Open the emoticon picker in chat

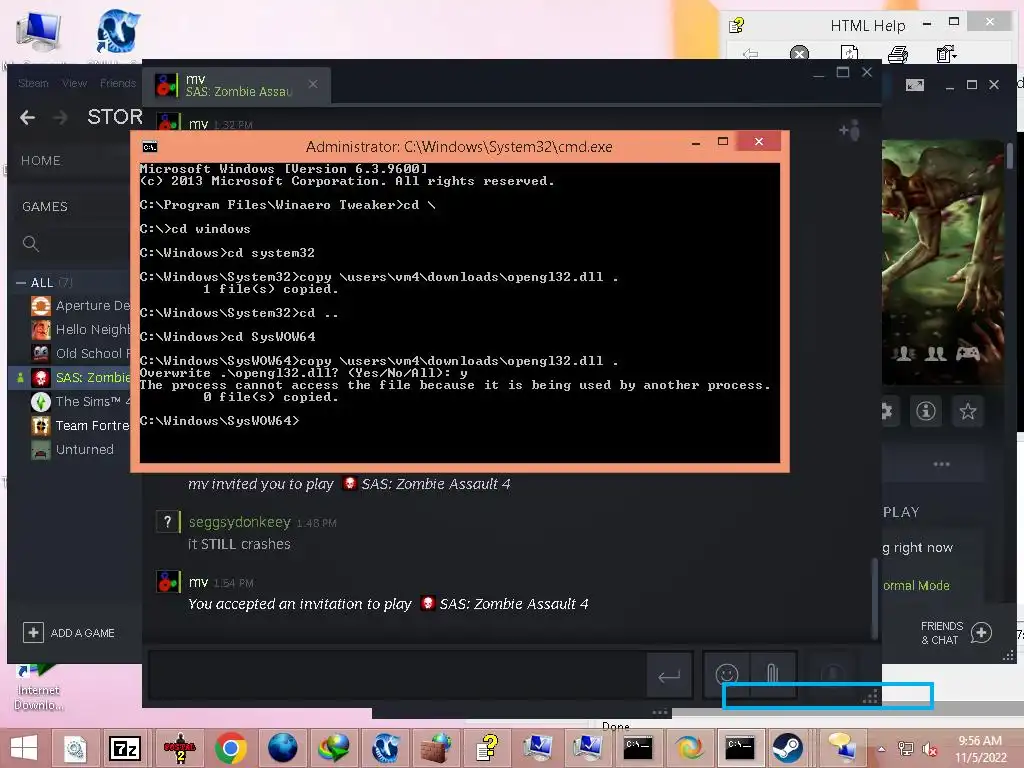coord(726,674)
